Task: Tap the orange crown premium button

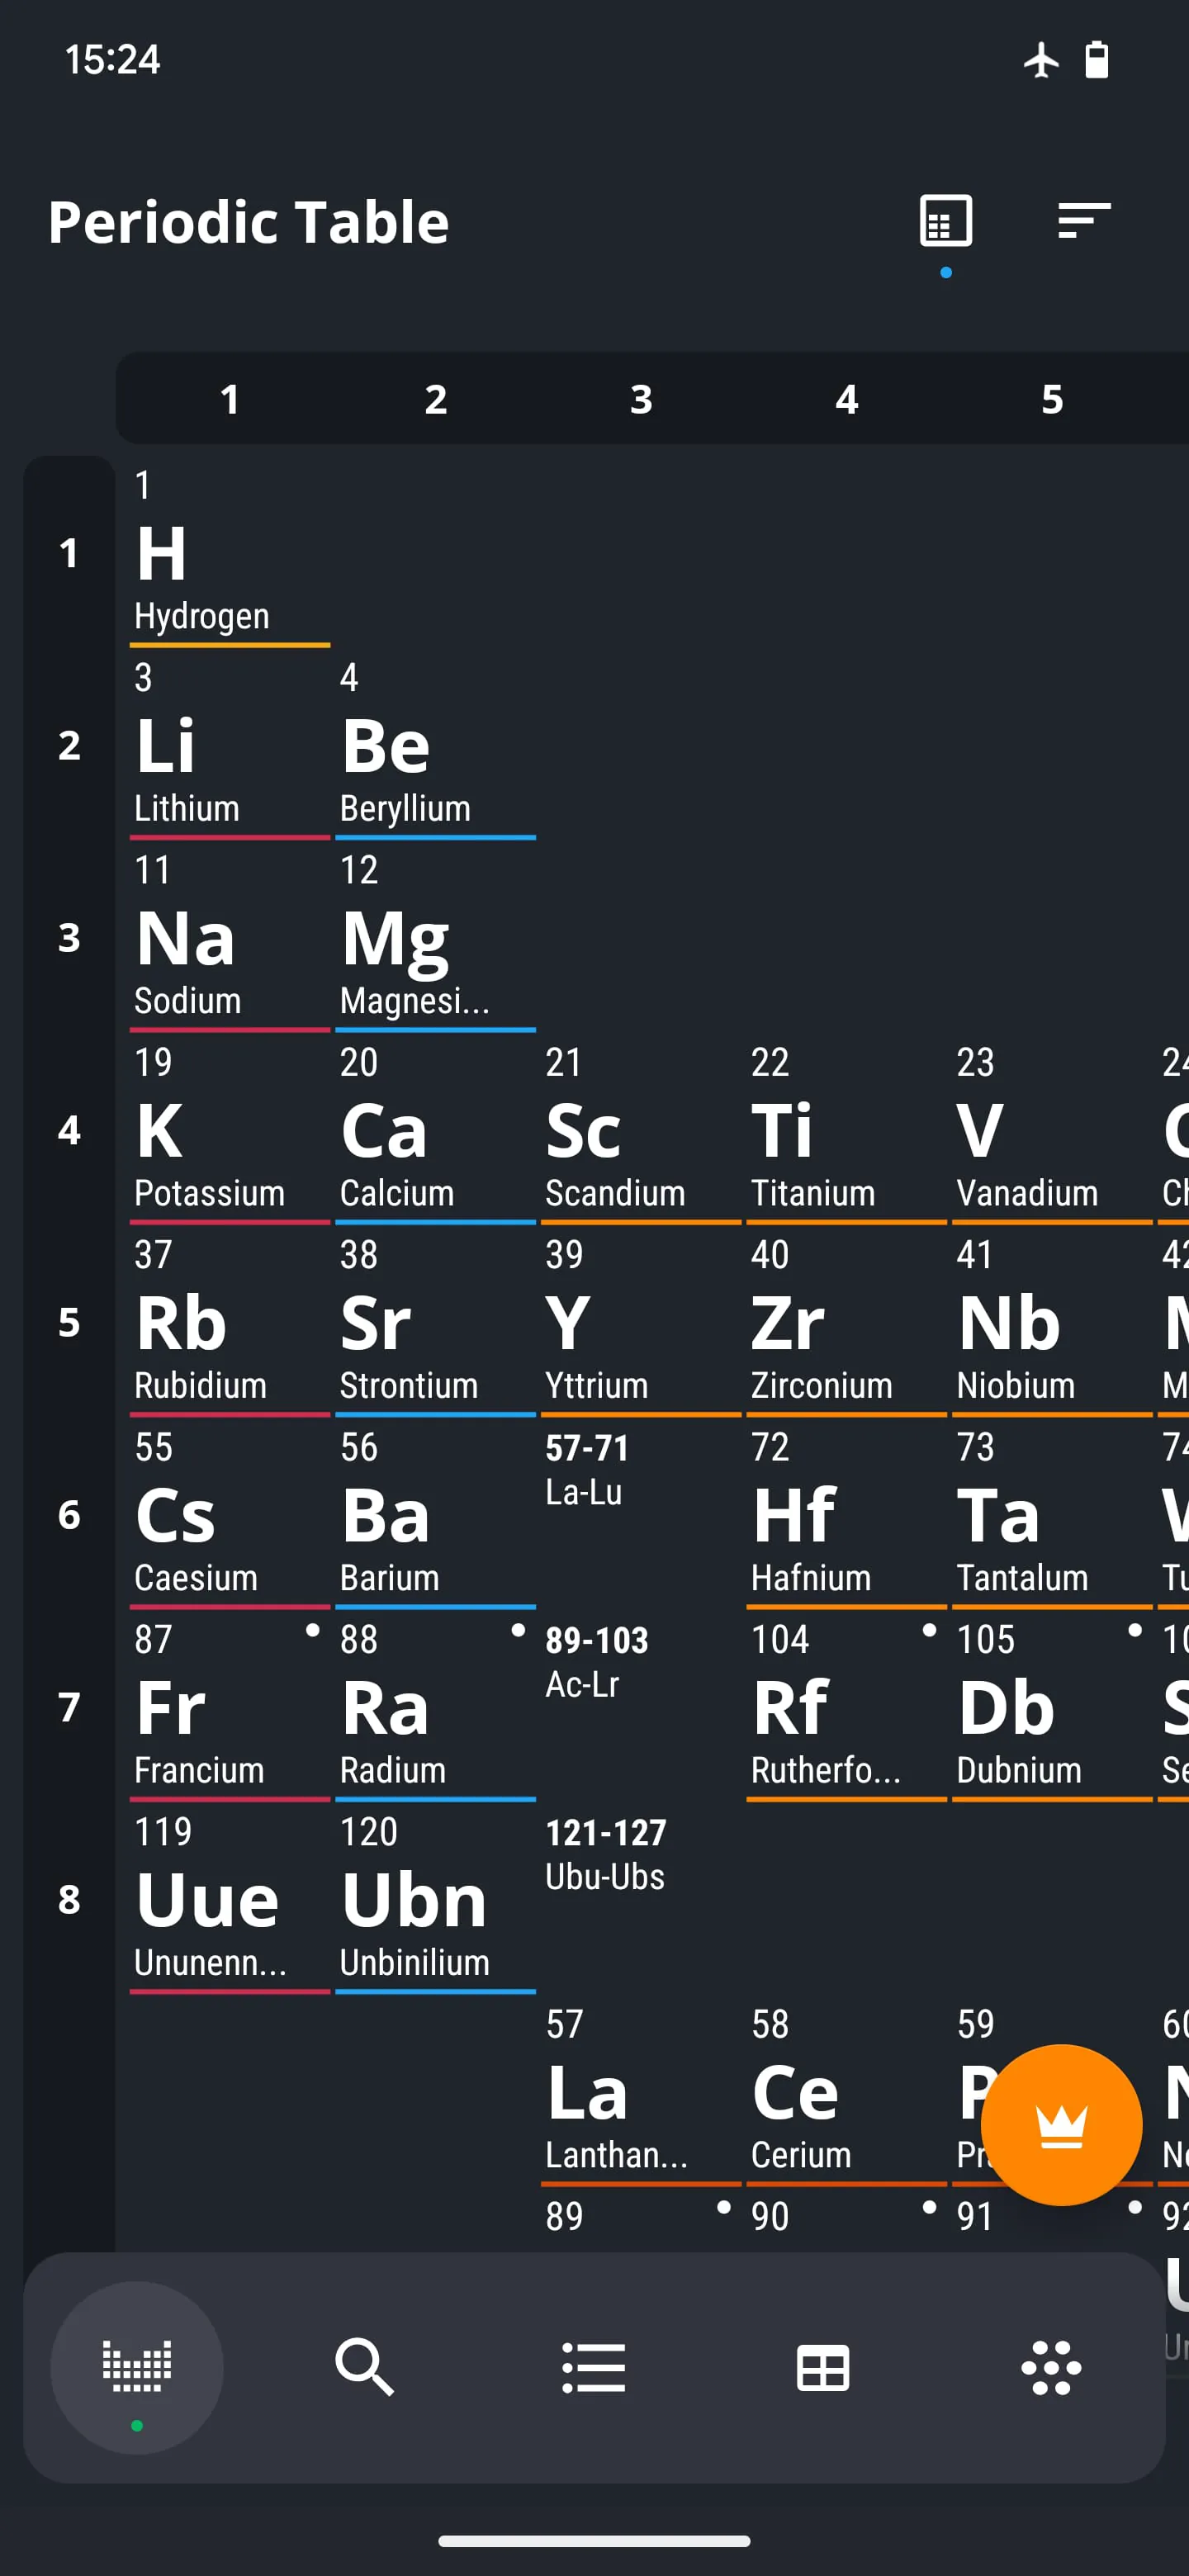Action: (x=1063, y=2125)
